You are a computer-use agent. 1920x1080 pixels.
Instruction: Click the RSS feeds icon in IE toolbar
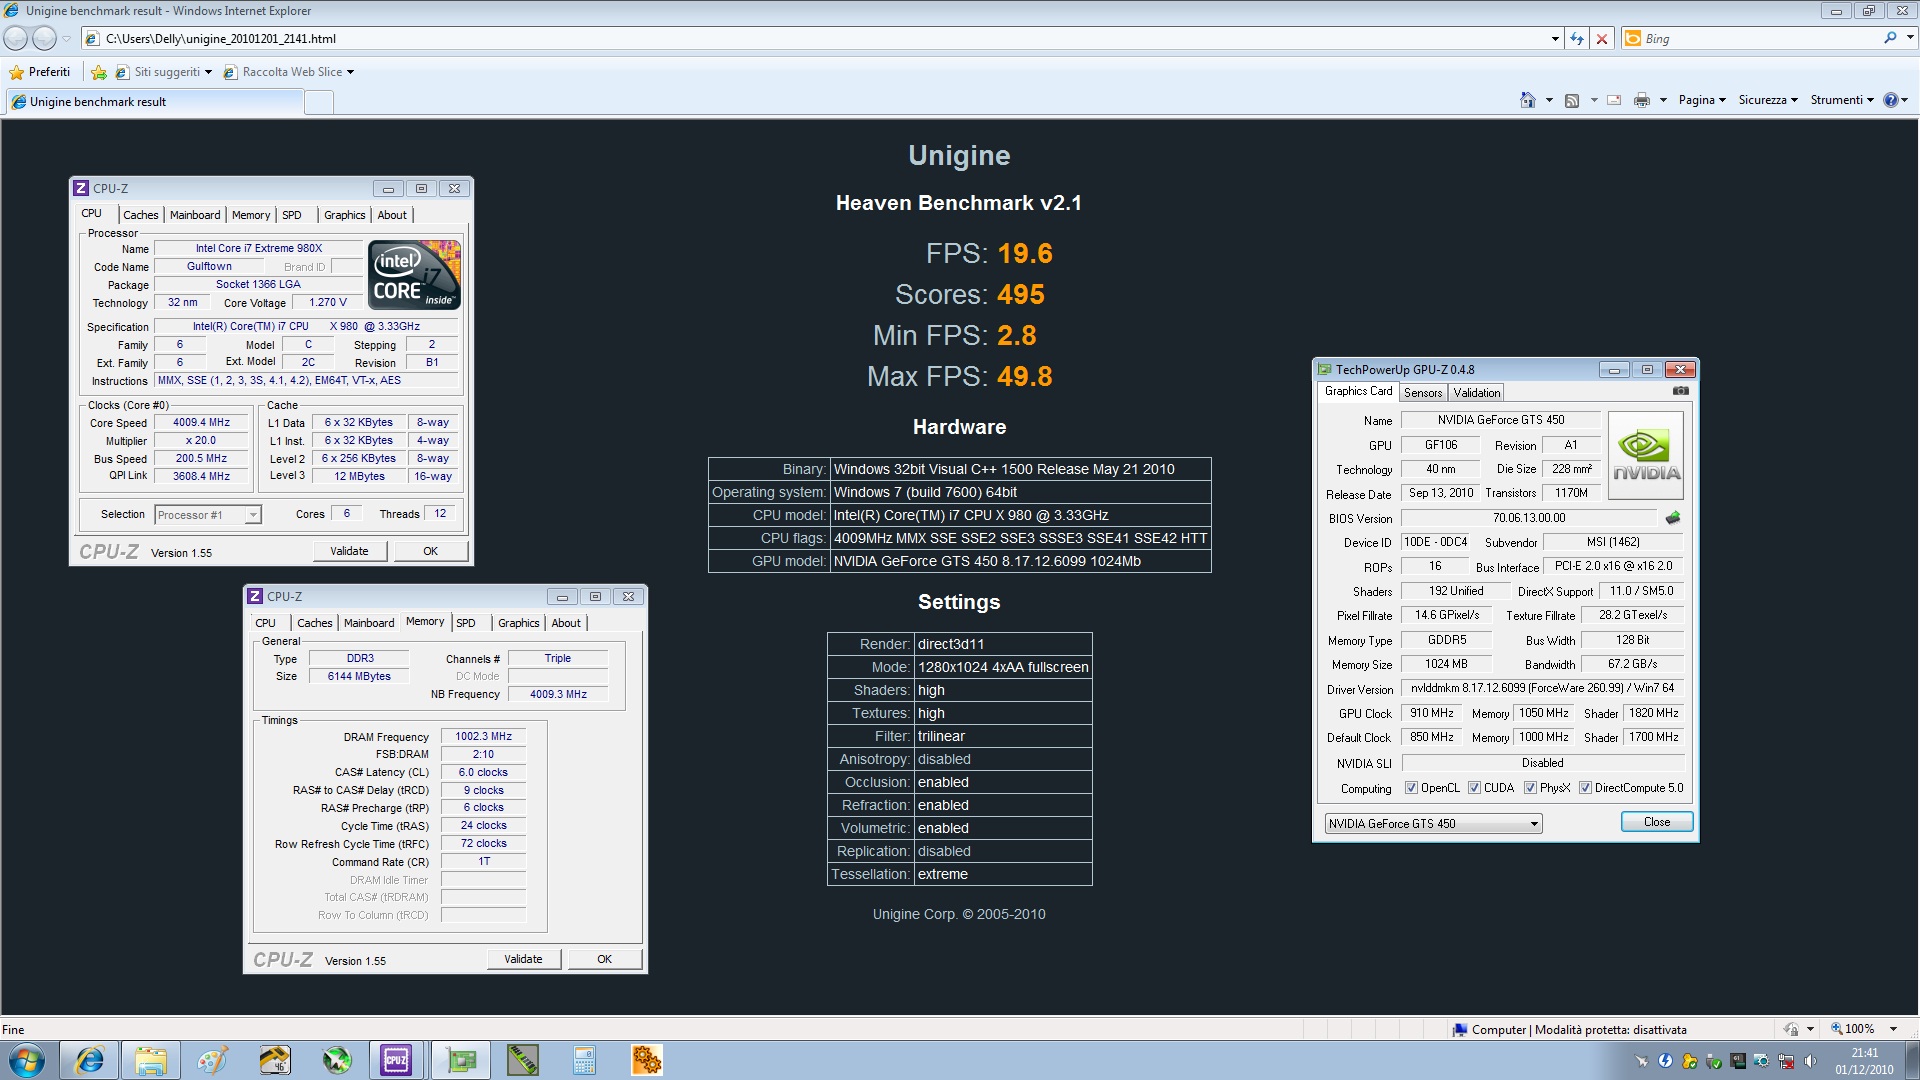tap(1572, 100)
